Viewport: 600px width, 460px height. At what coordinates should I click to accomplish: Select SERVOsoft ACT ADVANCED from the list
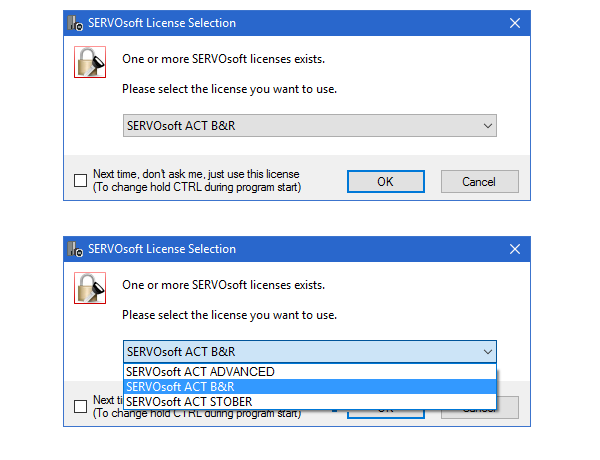click(x=200, y=372)
